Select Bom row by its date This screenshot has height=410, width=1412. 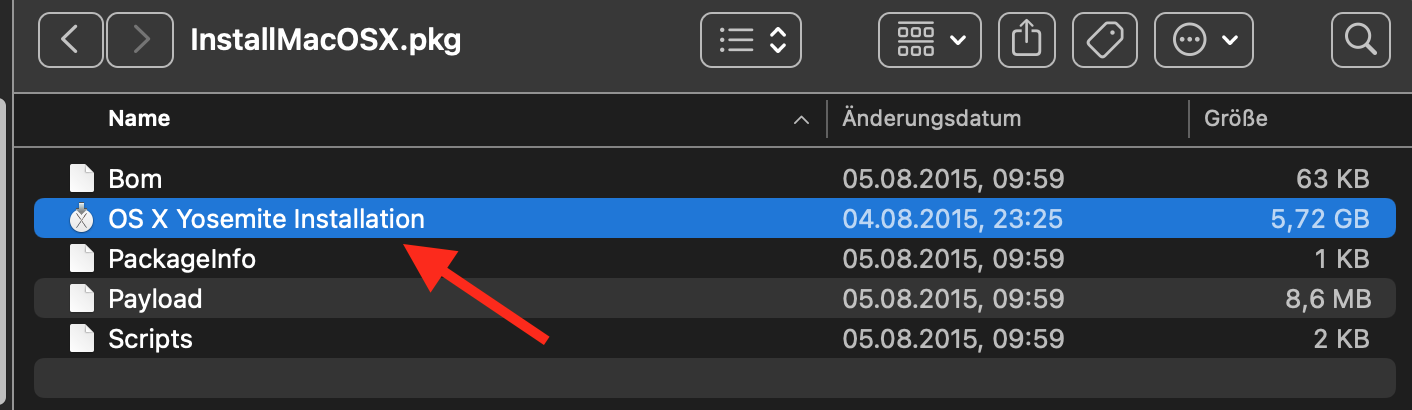952,179
